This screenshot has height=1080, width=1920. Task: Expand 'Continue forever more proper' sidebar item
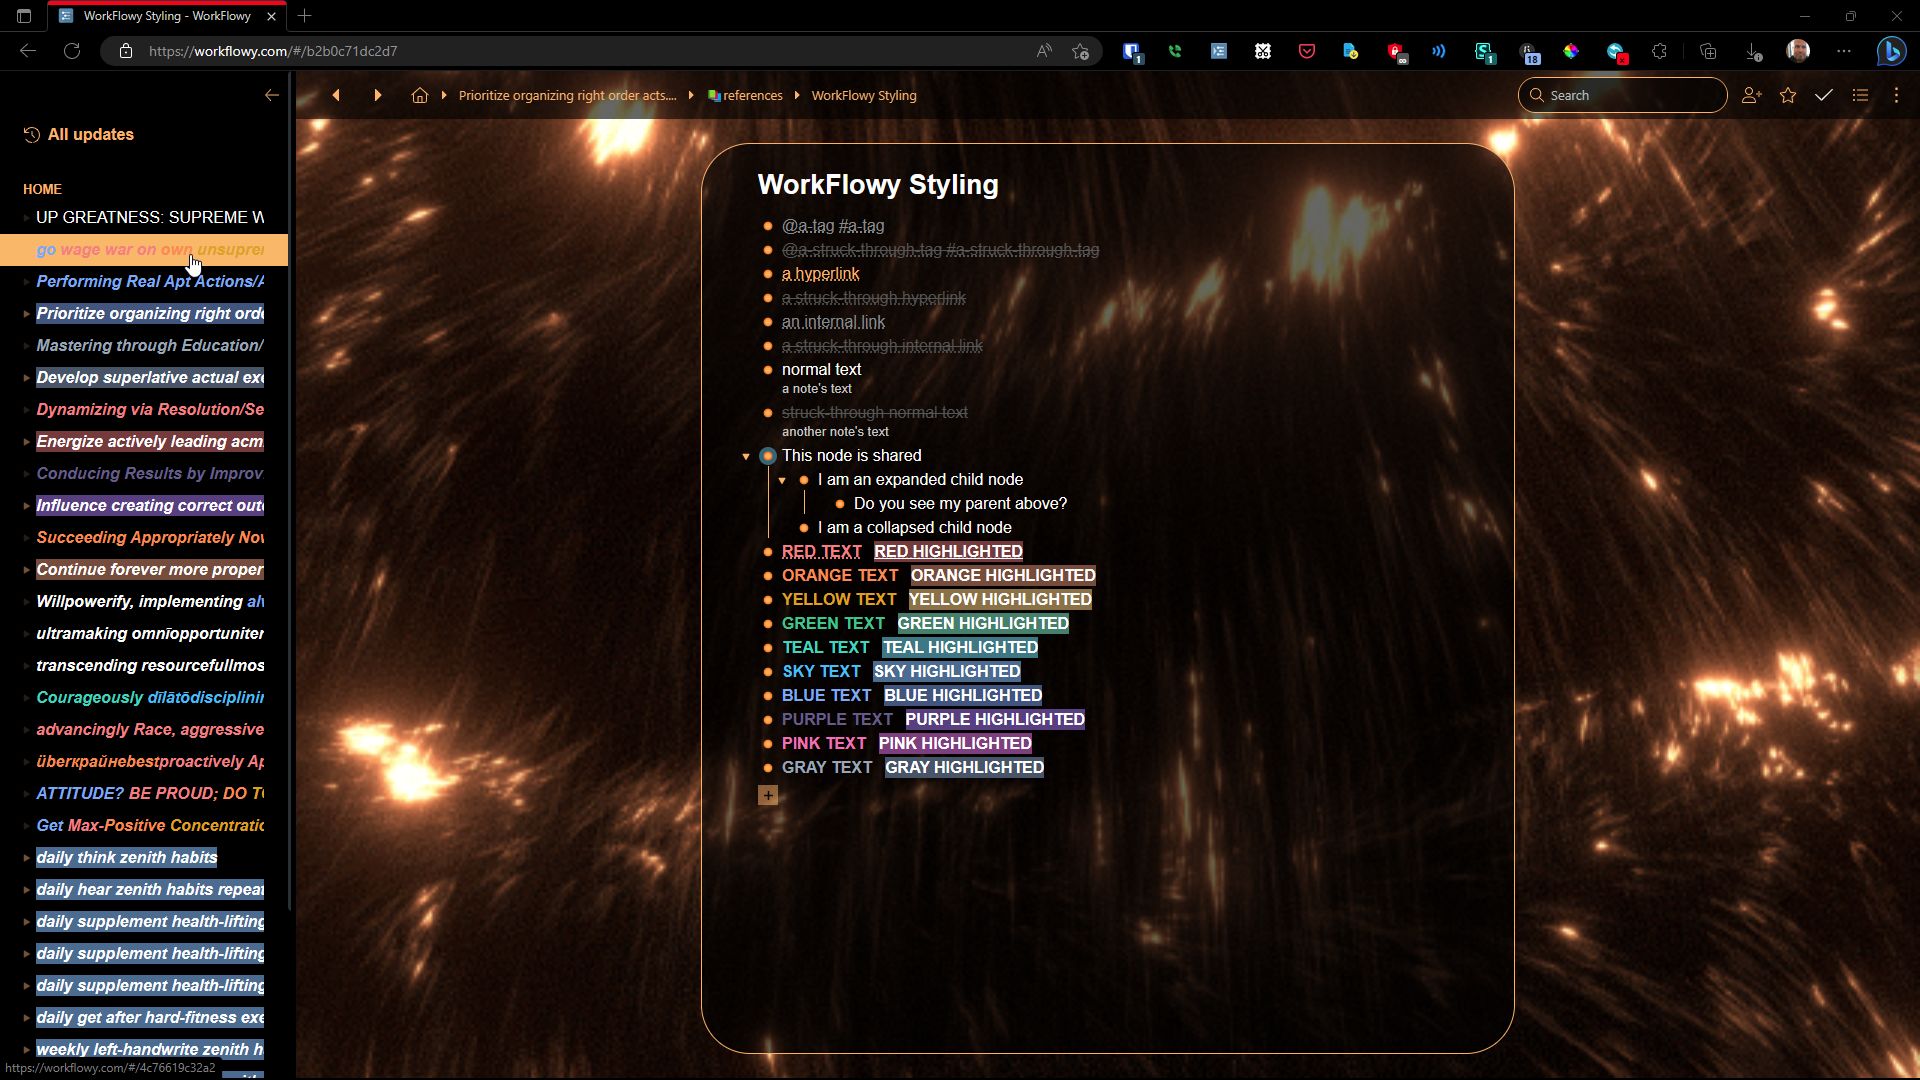coord(26,570)
